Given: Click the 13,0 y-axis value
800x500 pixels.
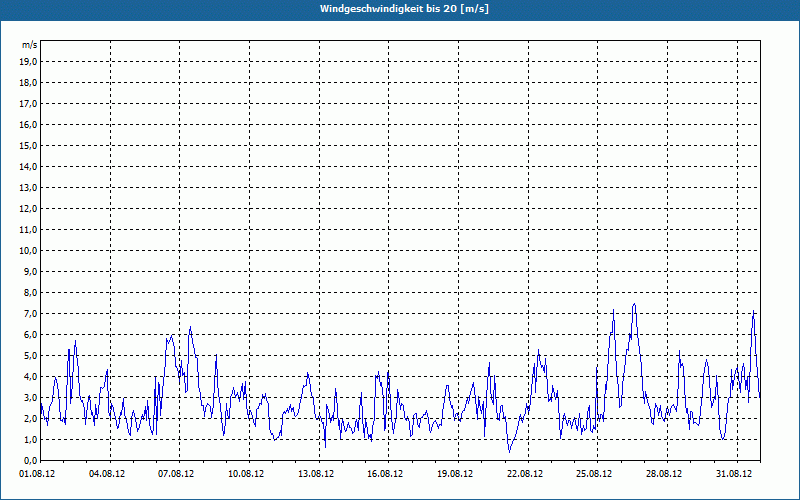Looking at the screenshot, I should tap(28, 187).
